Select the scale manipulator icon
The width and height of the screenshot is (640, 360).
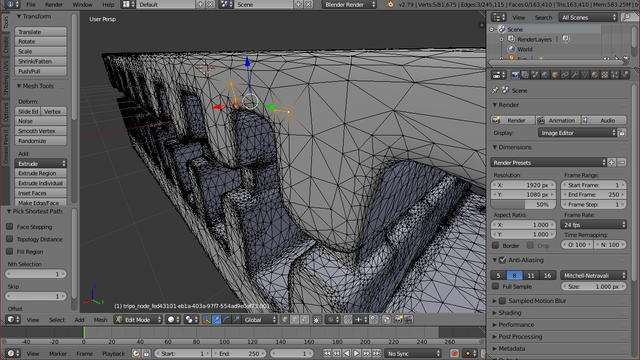pos(235,320)
